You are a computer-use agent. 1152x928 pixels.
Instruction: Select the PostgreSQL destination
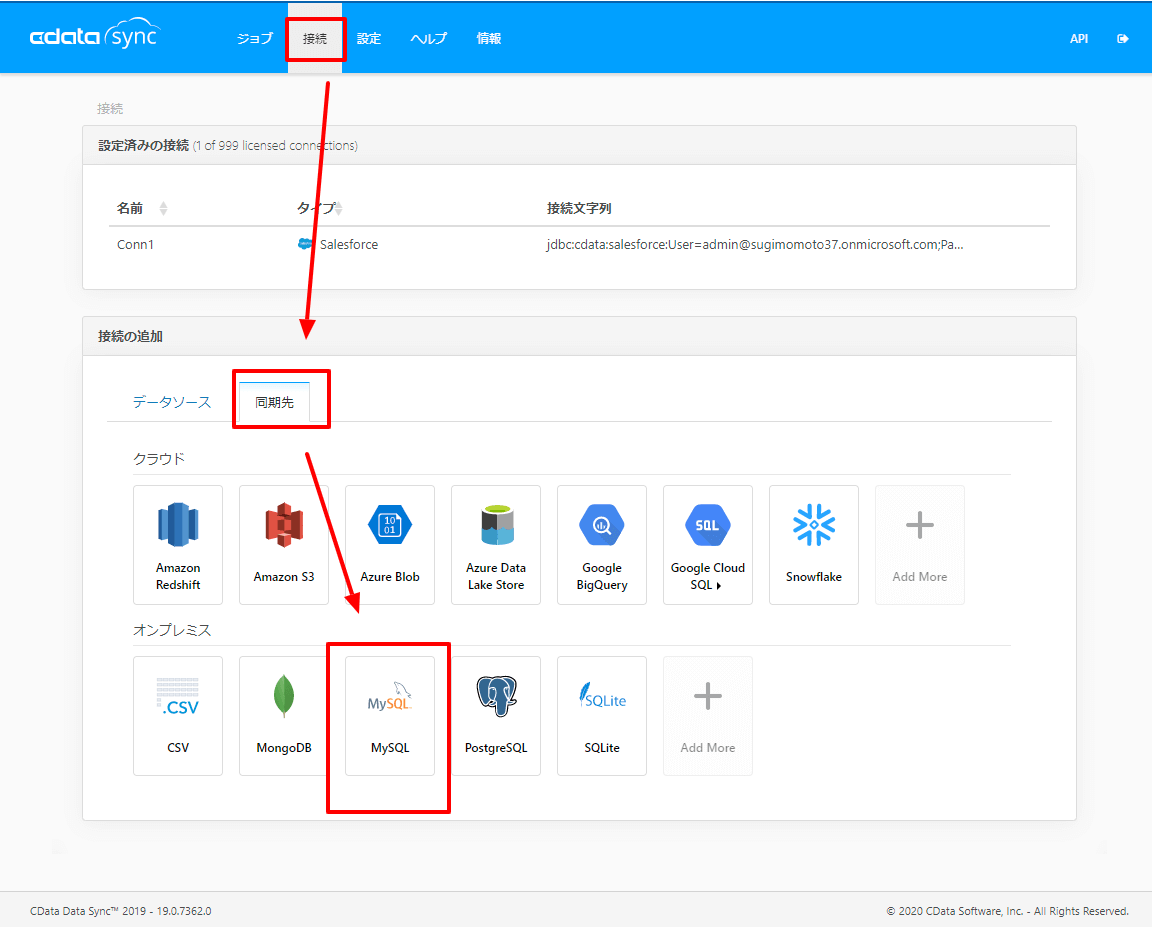pos(496,716)
